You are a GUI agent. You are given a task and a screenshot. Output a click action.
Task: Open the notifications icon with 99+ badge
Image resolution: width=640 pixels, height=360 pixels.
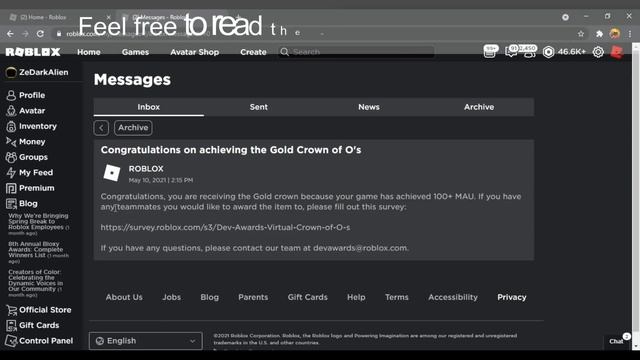[x=490, y=51]
